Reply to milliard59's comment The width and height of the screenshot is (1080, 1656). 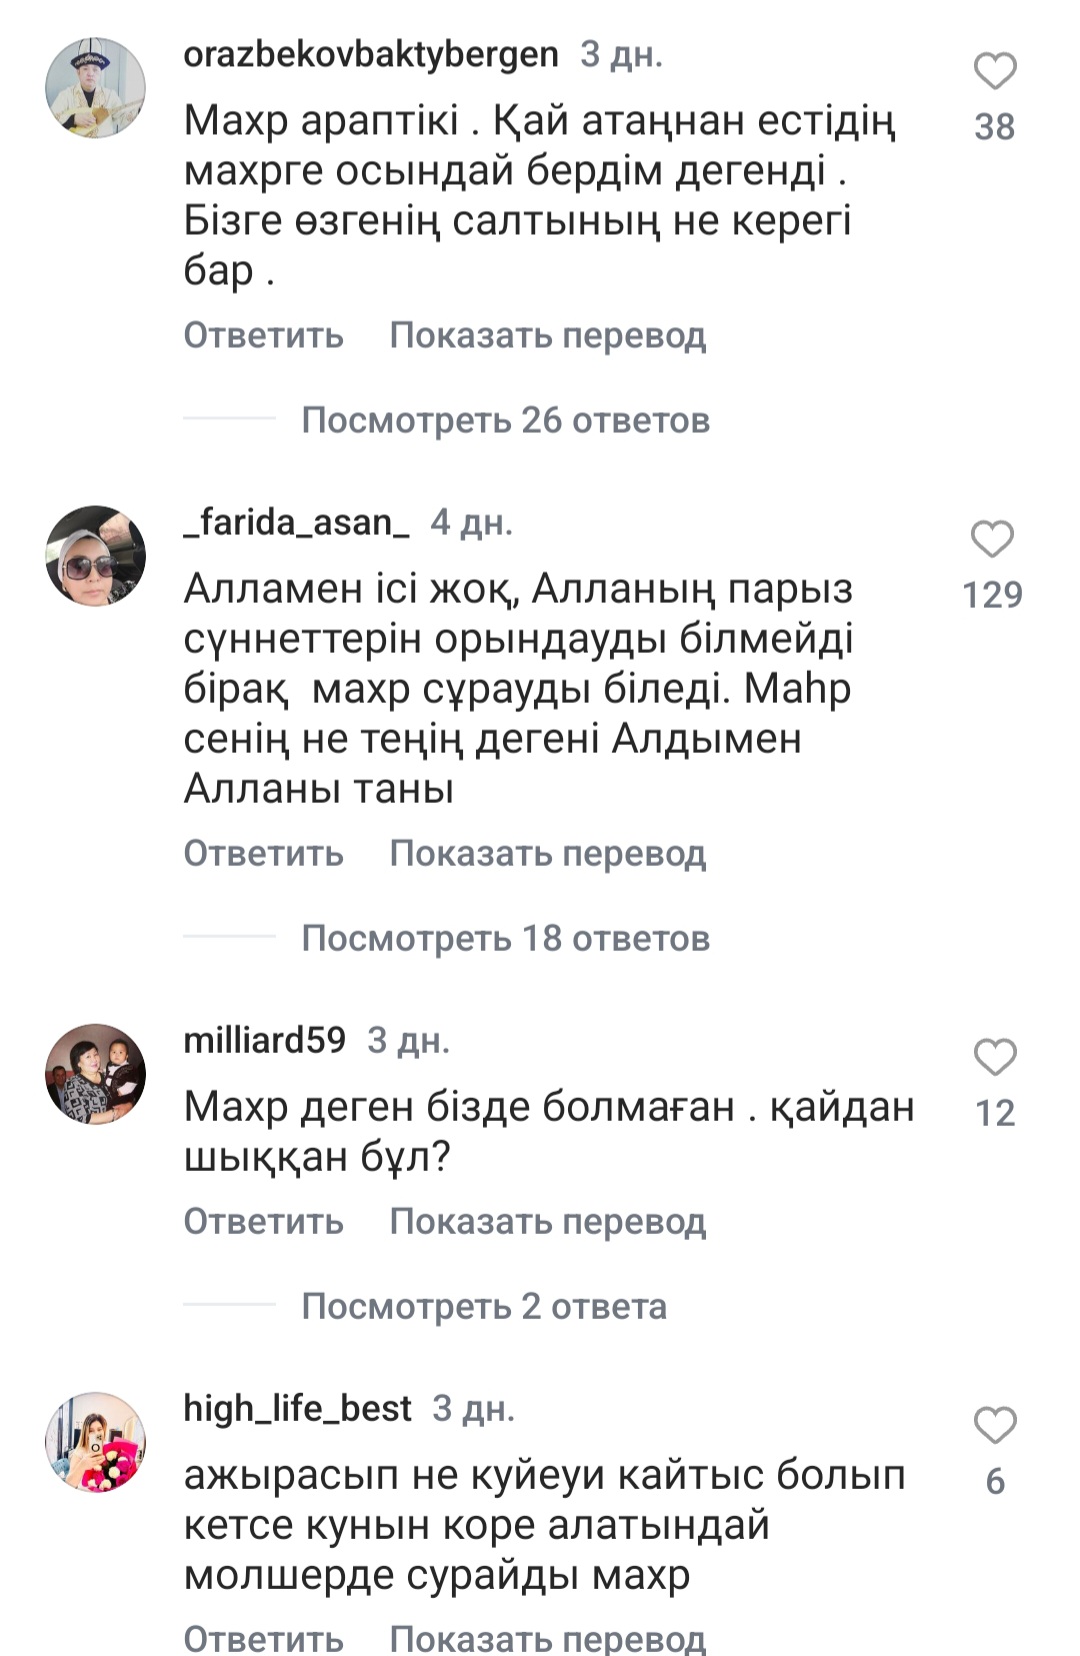click(263, 1221)
